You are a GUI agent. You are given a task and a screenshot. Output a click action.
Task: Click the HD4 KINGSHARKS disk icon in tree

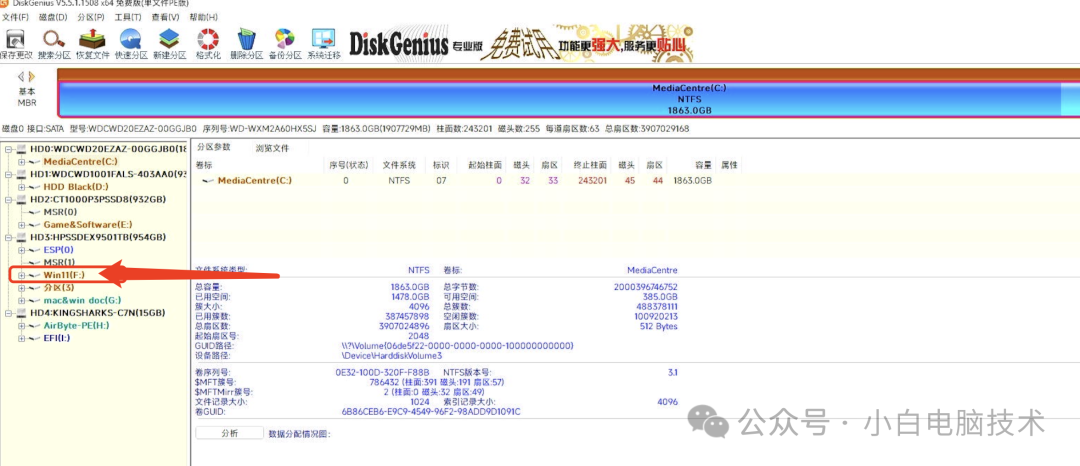tap(20, 313)
